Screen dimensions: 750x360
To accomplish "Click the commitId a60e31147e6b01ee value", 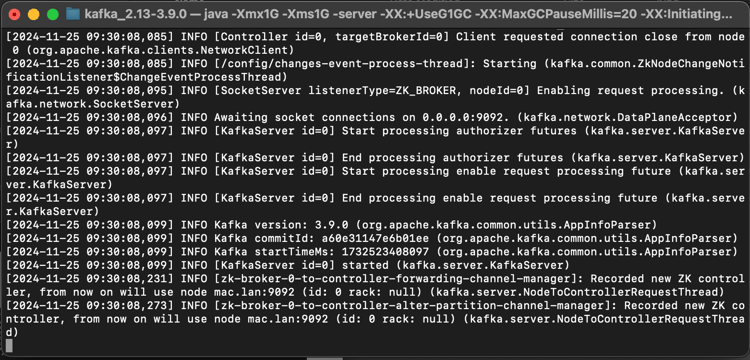I will 376,238.
